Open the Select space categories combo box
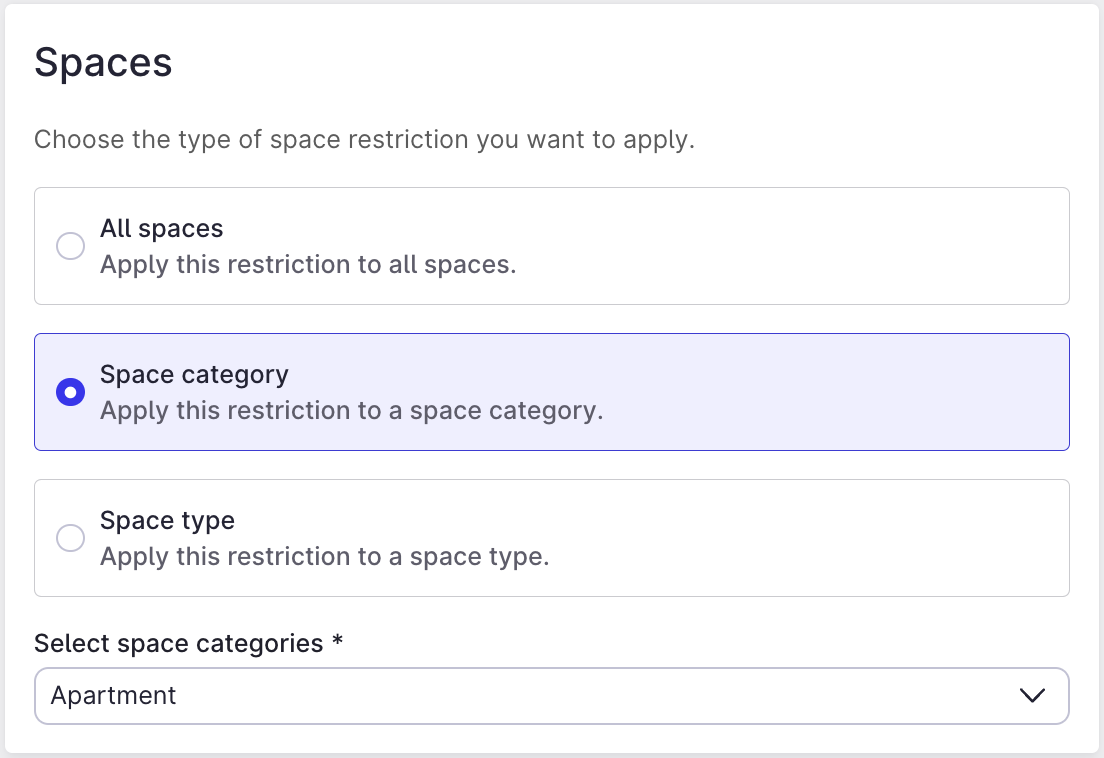This screenshot has height=758, width=1104. 551,695
